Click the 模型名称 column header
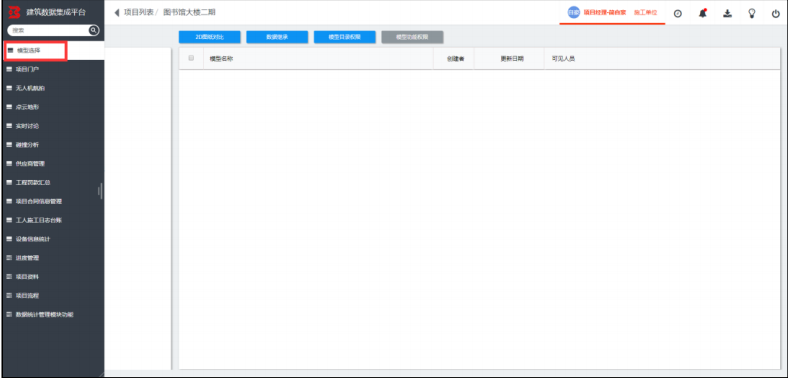788x378 pixels. (x=221, y=59)
